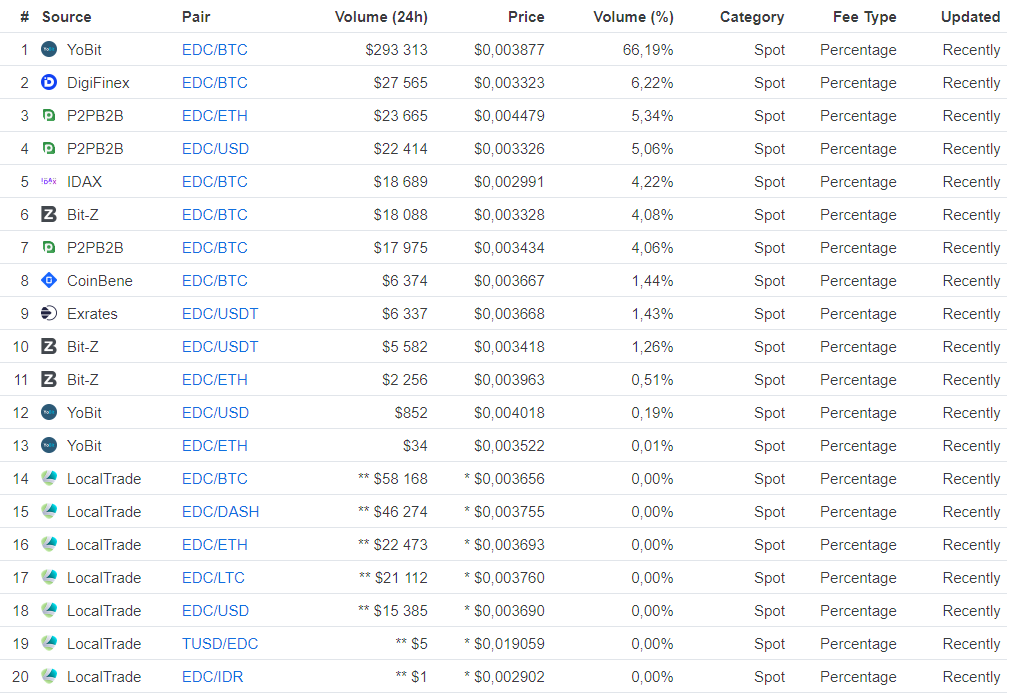Select the $34 volume cell
The height and width of the screenshot is (695, 1020).
tap(415, 446)
